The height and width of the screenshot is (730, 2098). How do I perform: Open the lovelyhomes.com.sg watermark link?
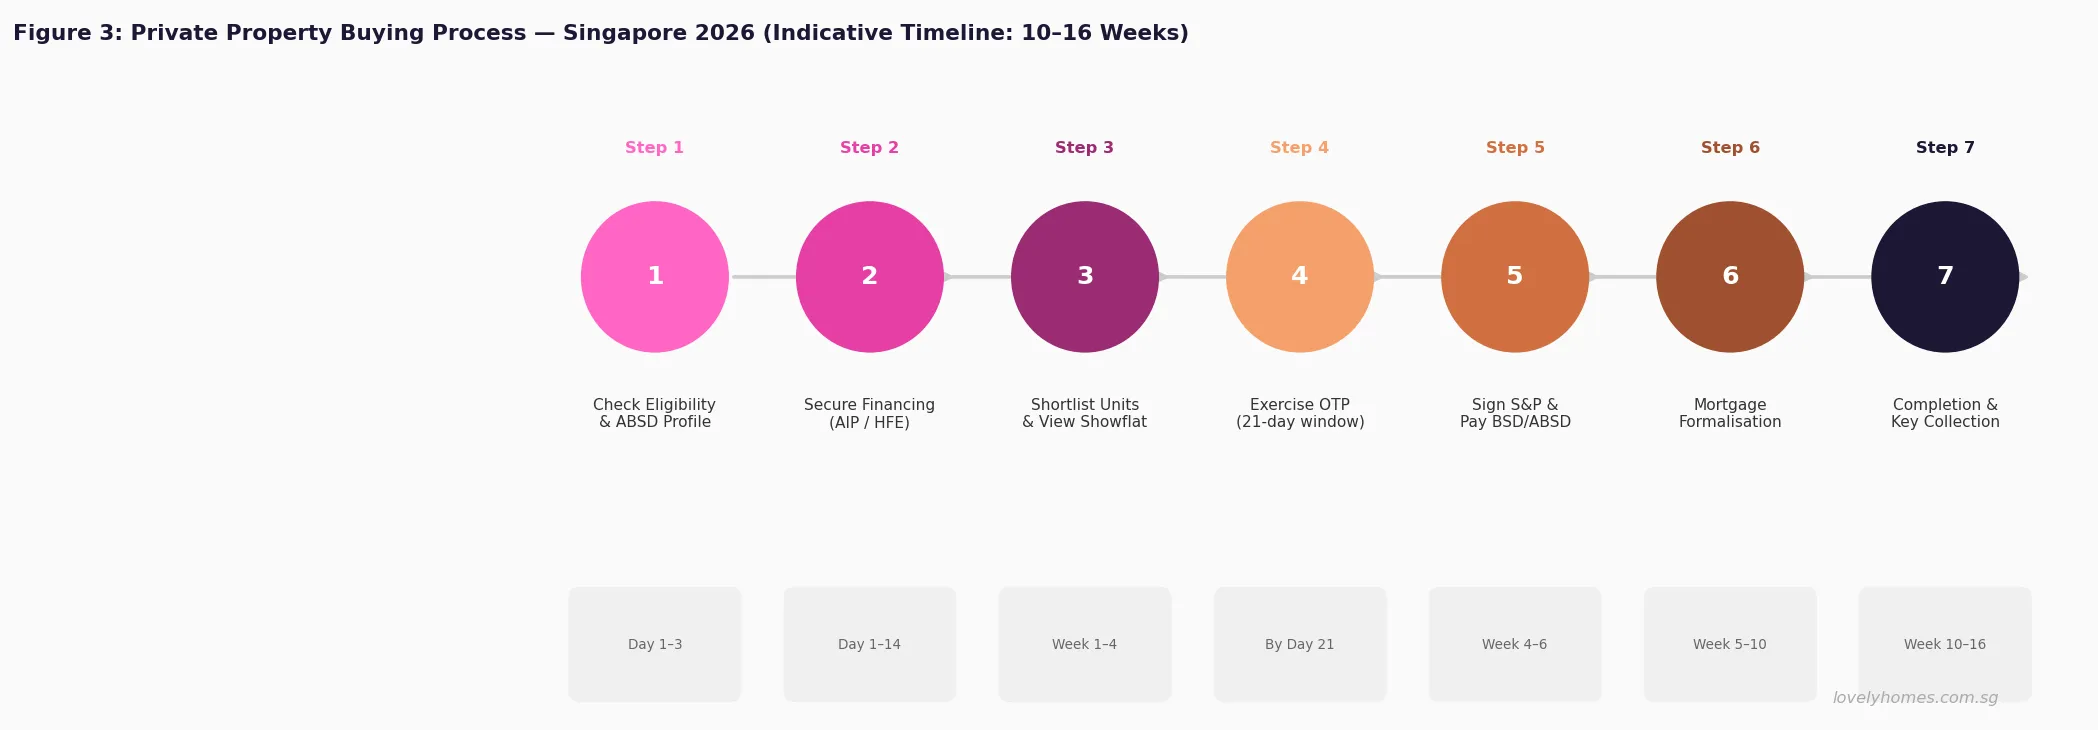[x=1915, y=698]
